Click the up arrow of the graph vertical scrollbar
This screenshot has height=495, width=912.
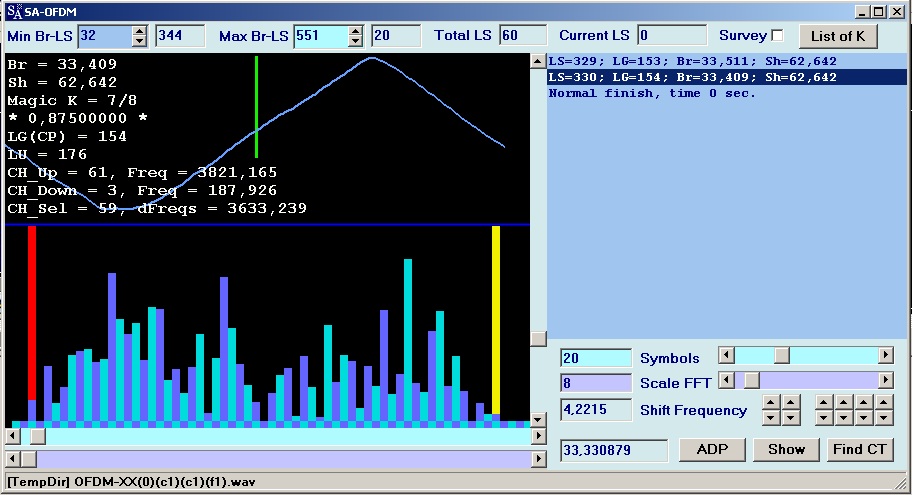[x=538, y=61]
